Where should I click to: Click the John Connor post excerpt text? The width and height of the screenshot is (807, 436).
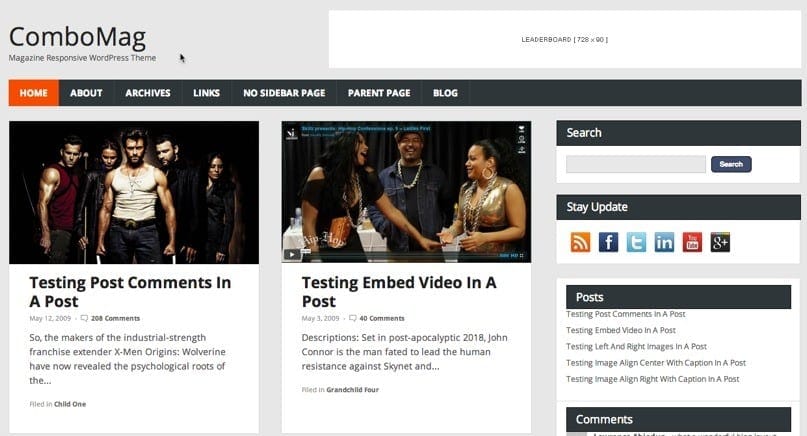click(x=405, y=352)
